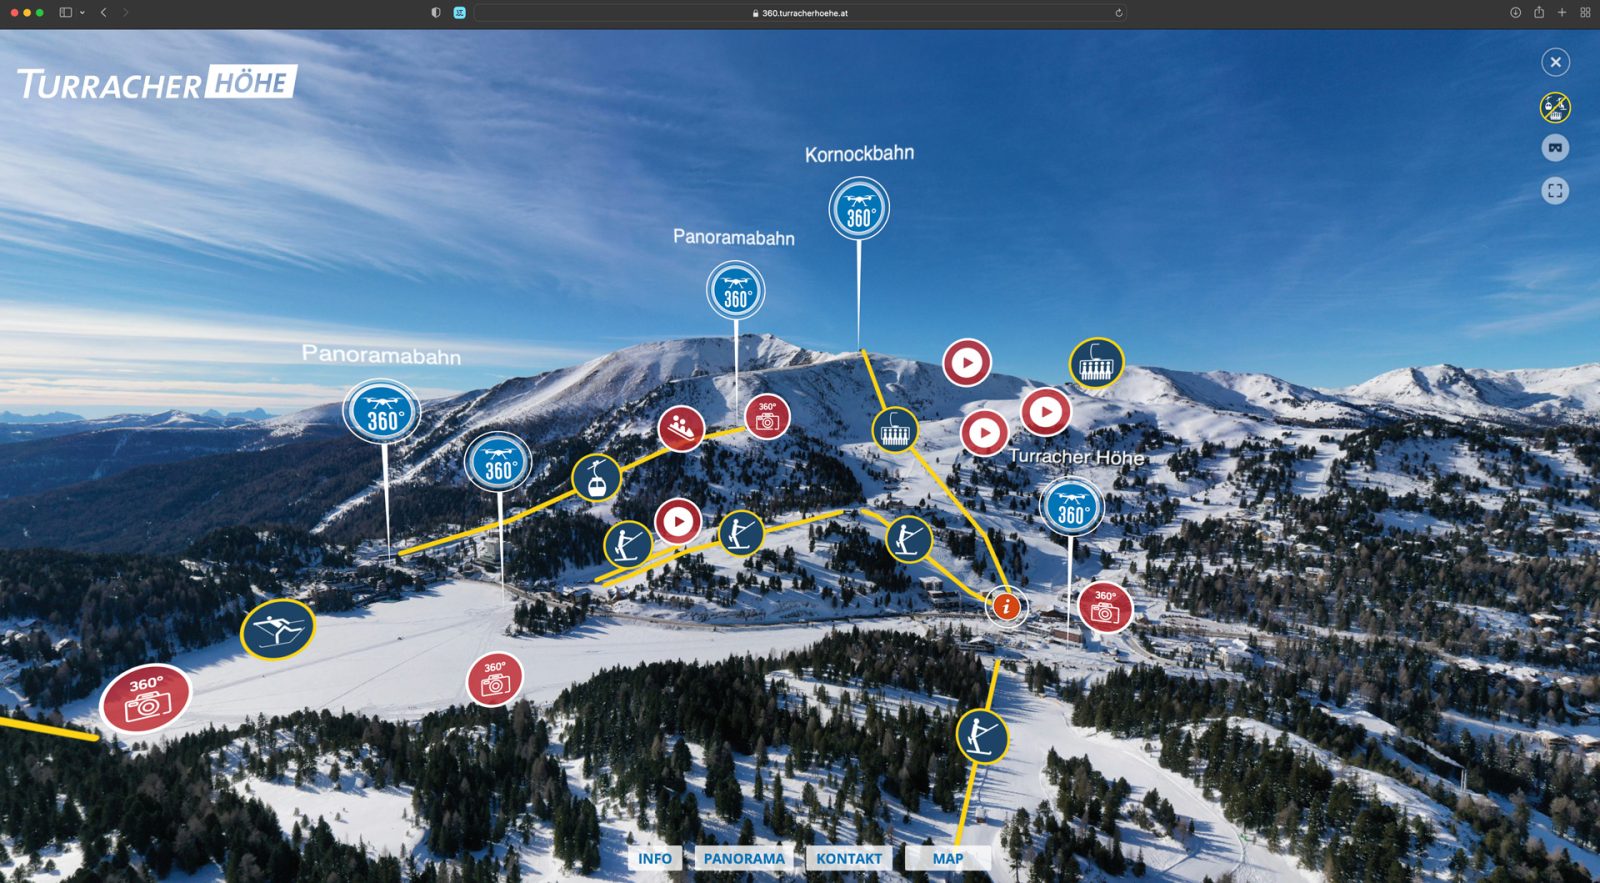This screenshot has height=883, width=1600.
Task: Click the Turracher Höhe logo
Action: click(x=157, y=83)
